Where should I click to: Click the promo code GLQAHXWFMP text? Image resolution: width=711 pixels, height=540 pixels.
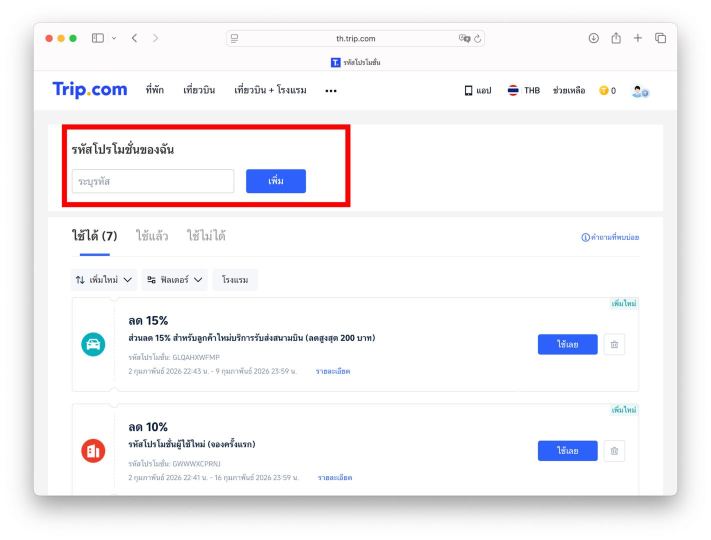[196, 357]
